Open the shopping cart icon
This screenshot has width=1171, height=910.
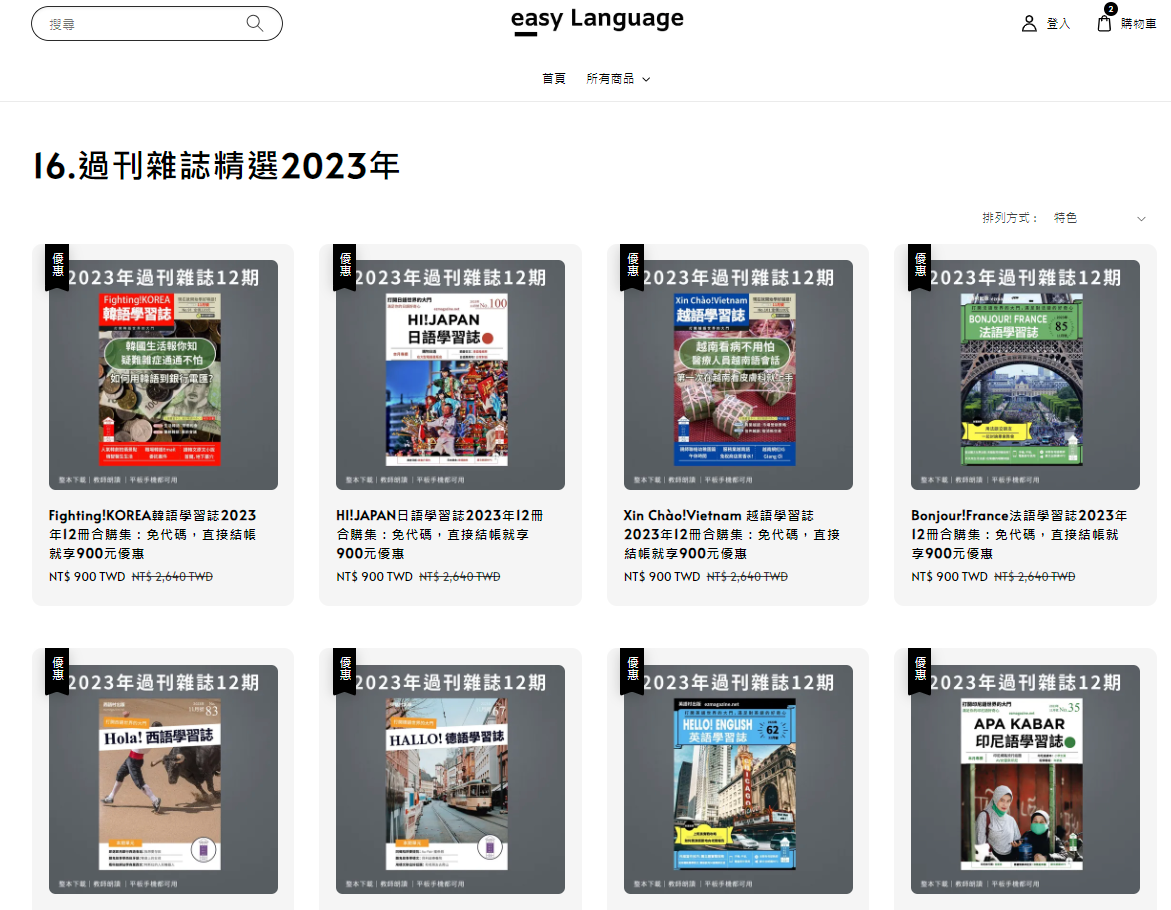pos(1104,23)
